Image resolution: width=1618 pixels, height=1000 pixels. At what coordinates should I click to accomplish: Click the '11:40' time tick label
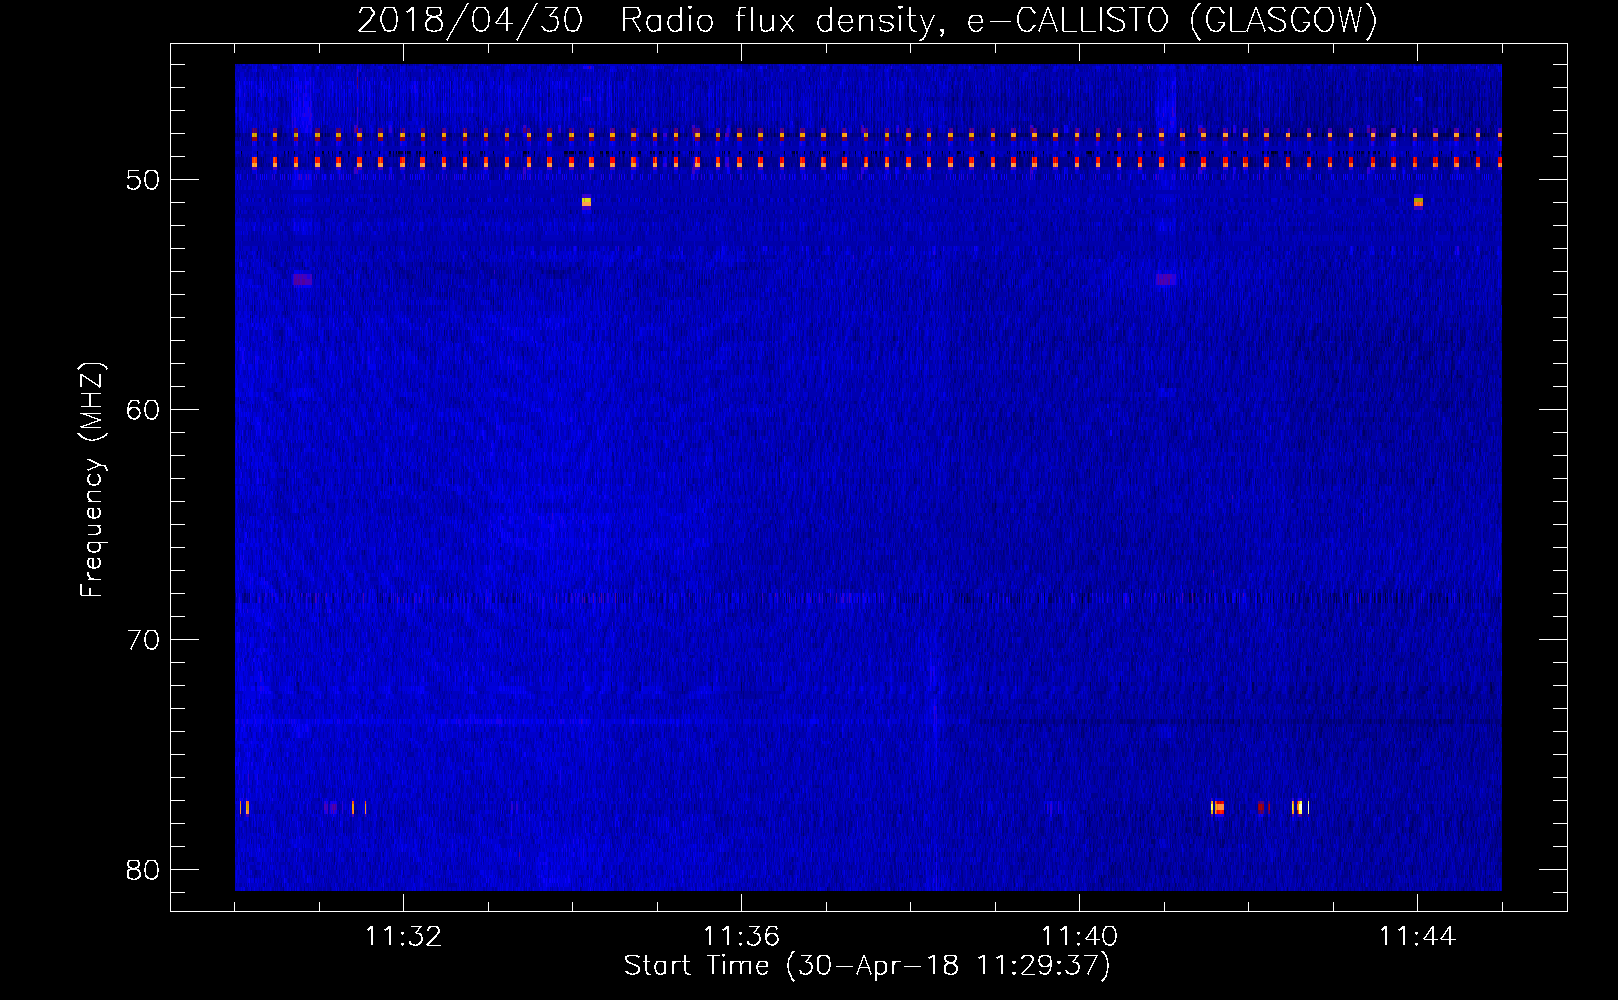tap(1079, 936)
